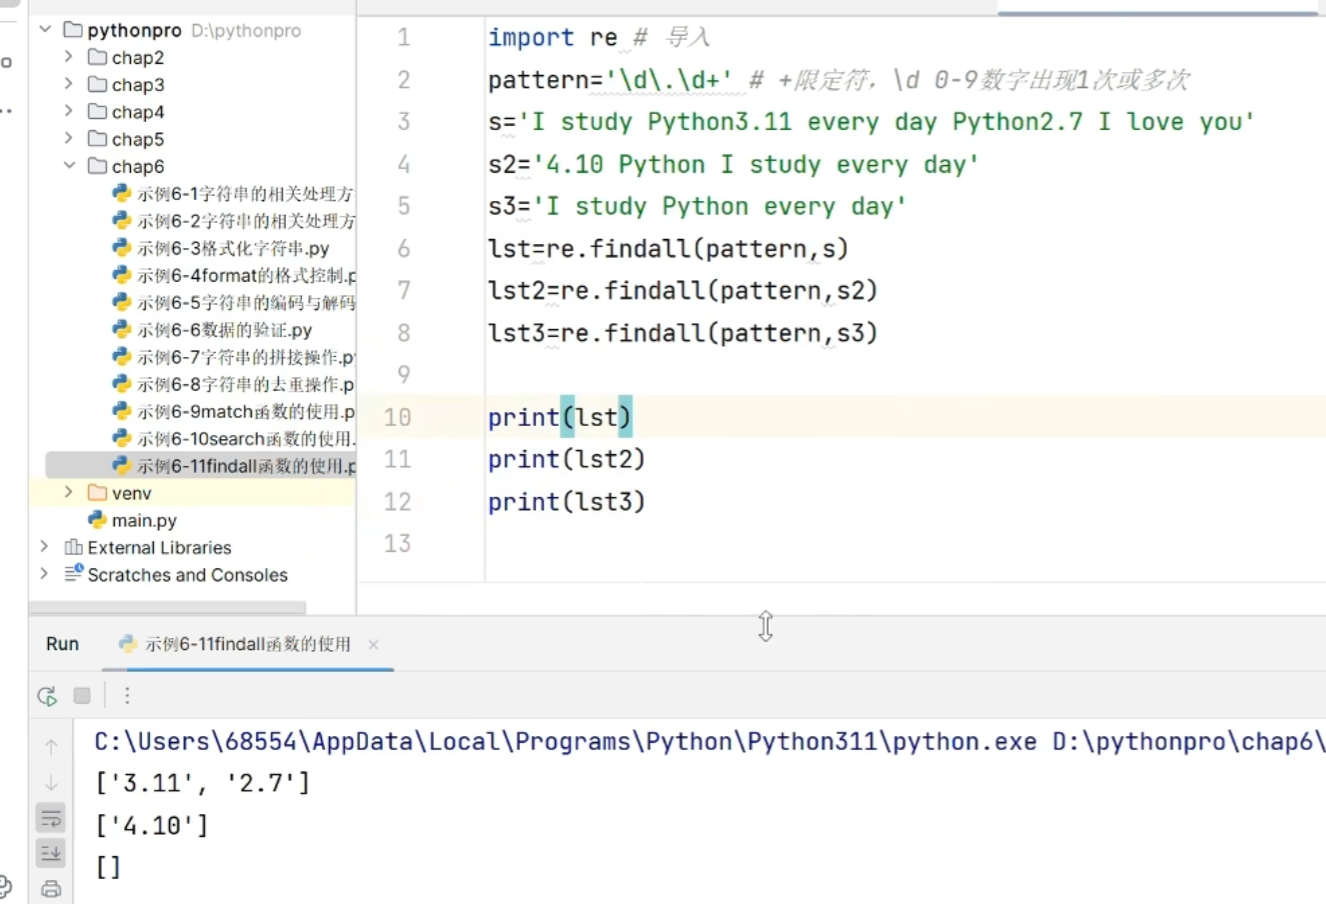Click the Down the stack trace arrow

51,783
